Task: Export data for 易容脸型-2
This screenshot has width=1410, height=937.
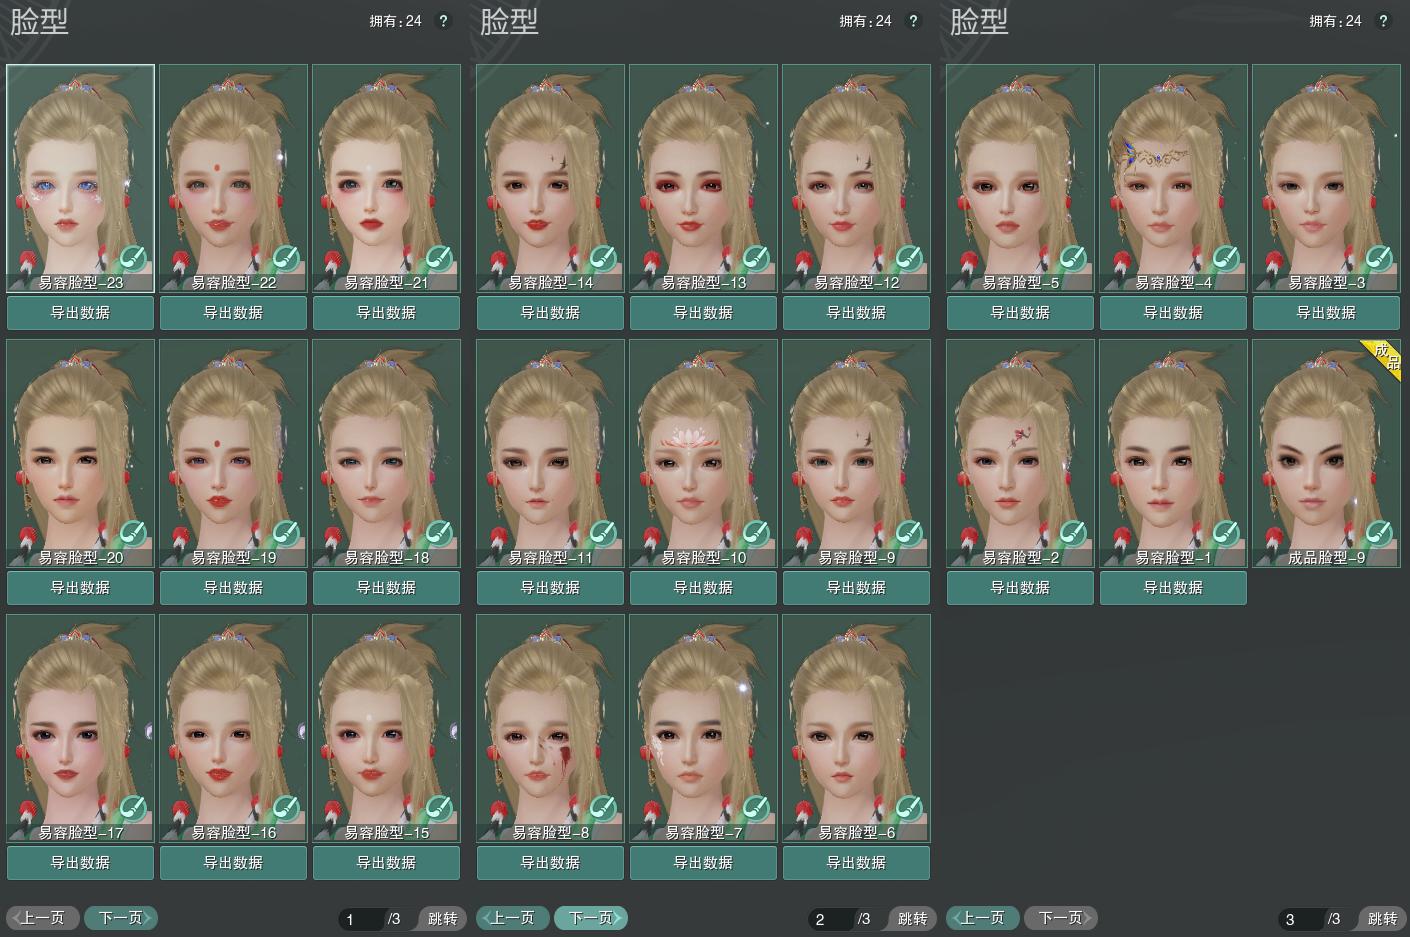Action: 1020,588
